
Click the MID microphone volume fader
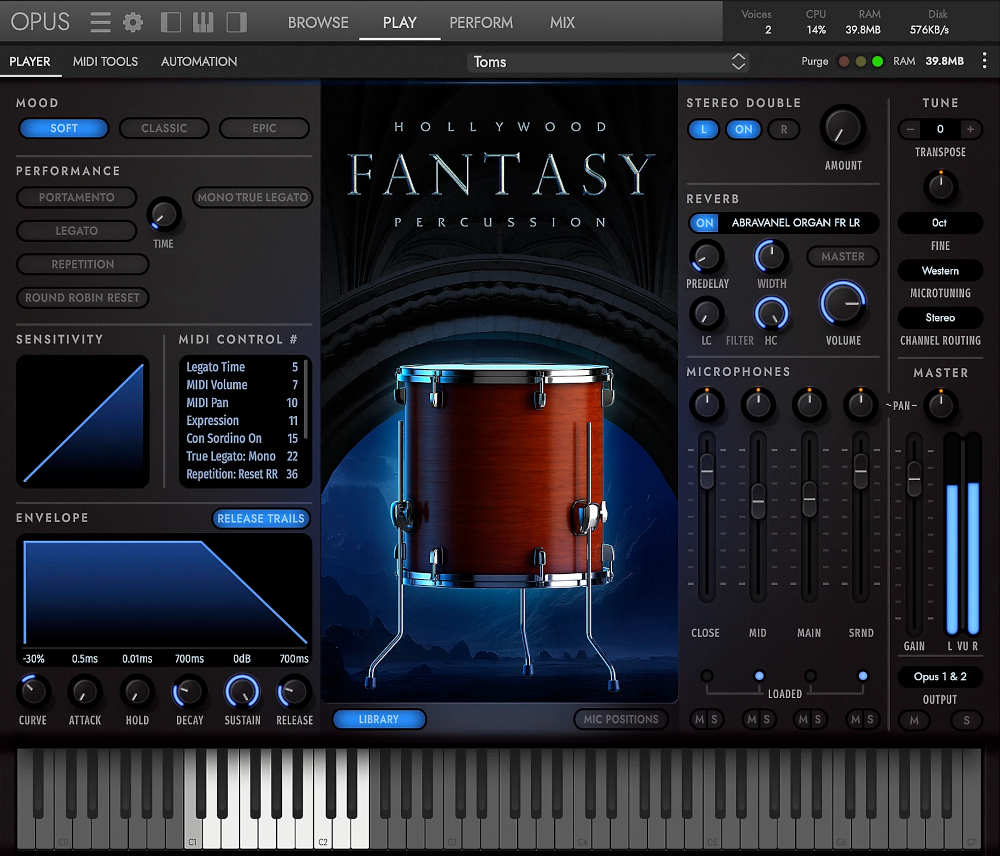(758, 500)
